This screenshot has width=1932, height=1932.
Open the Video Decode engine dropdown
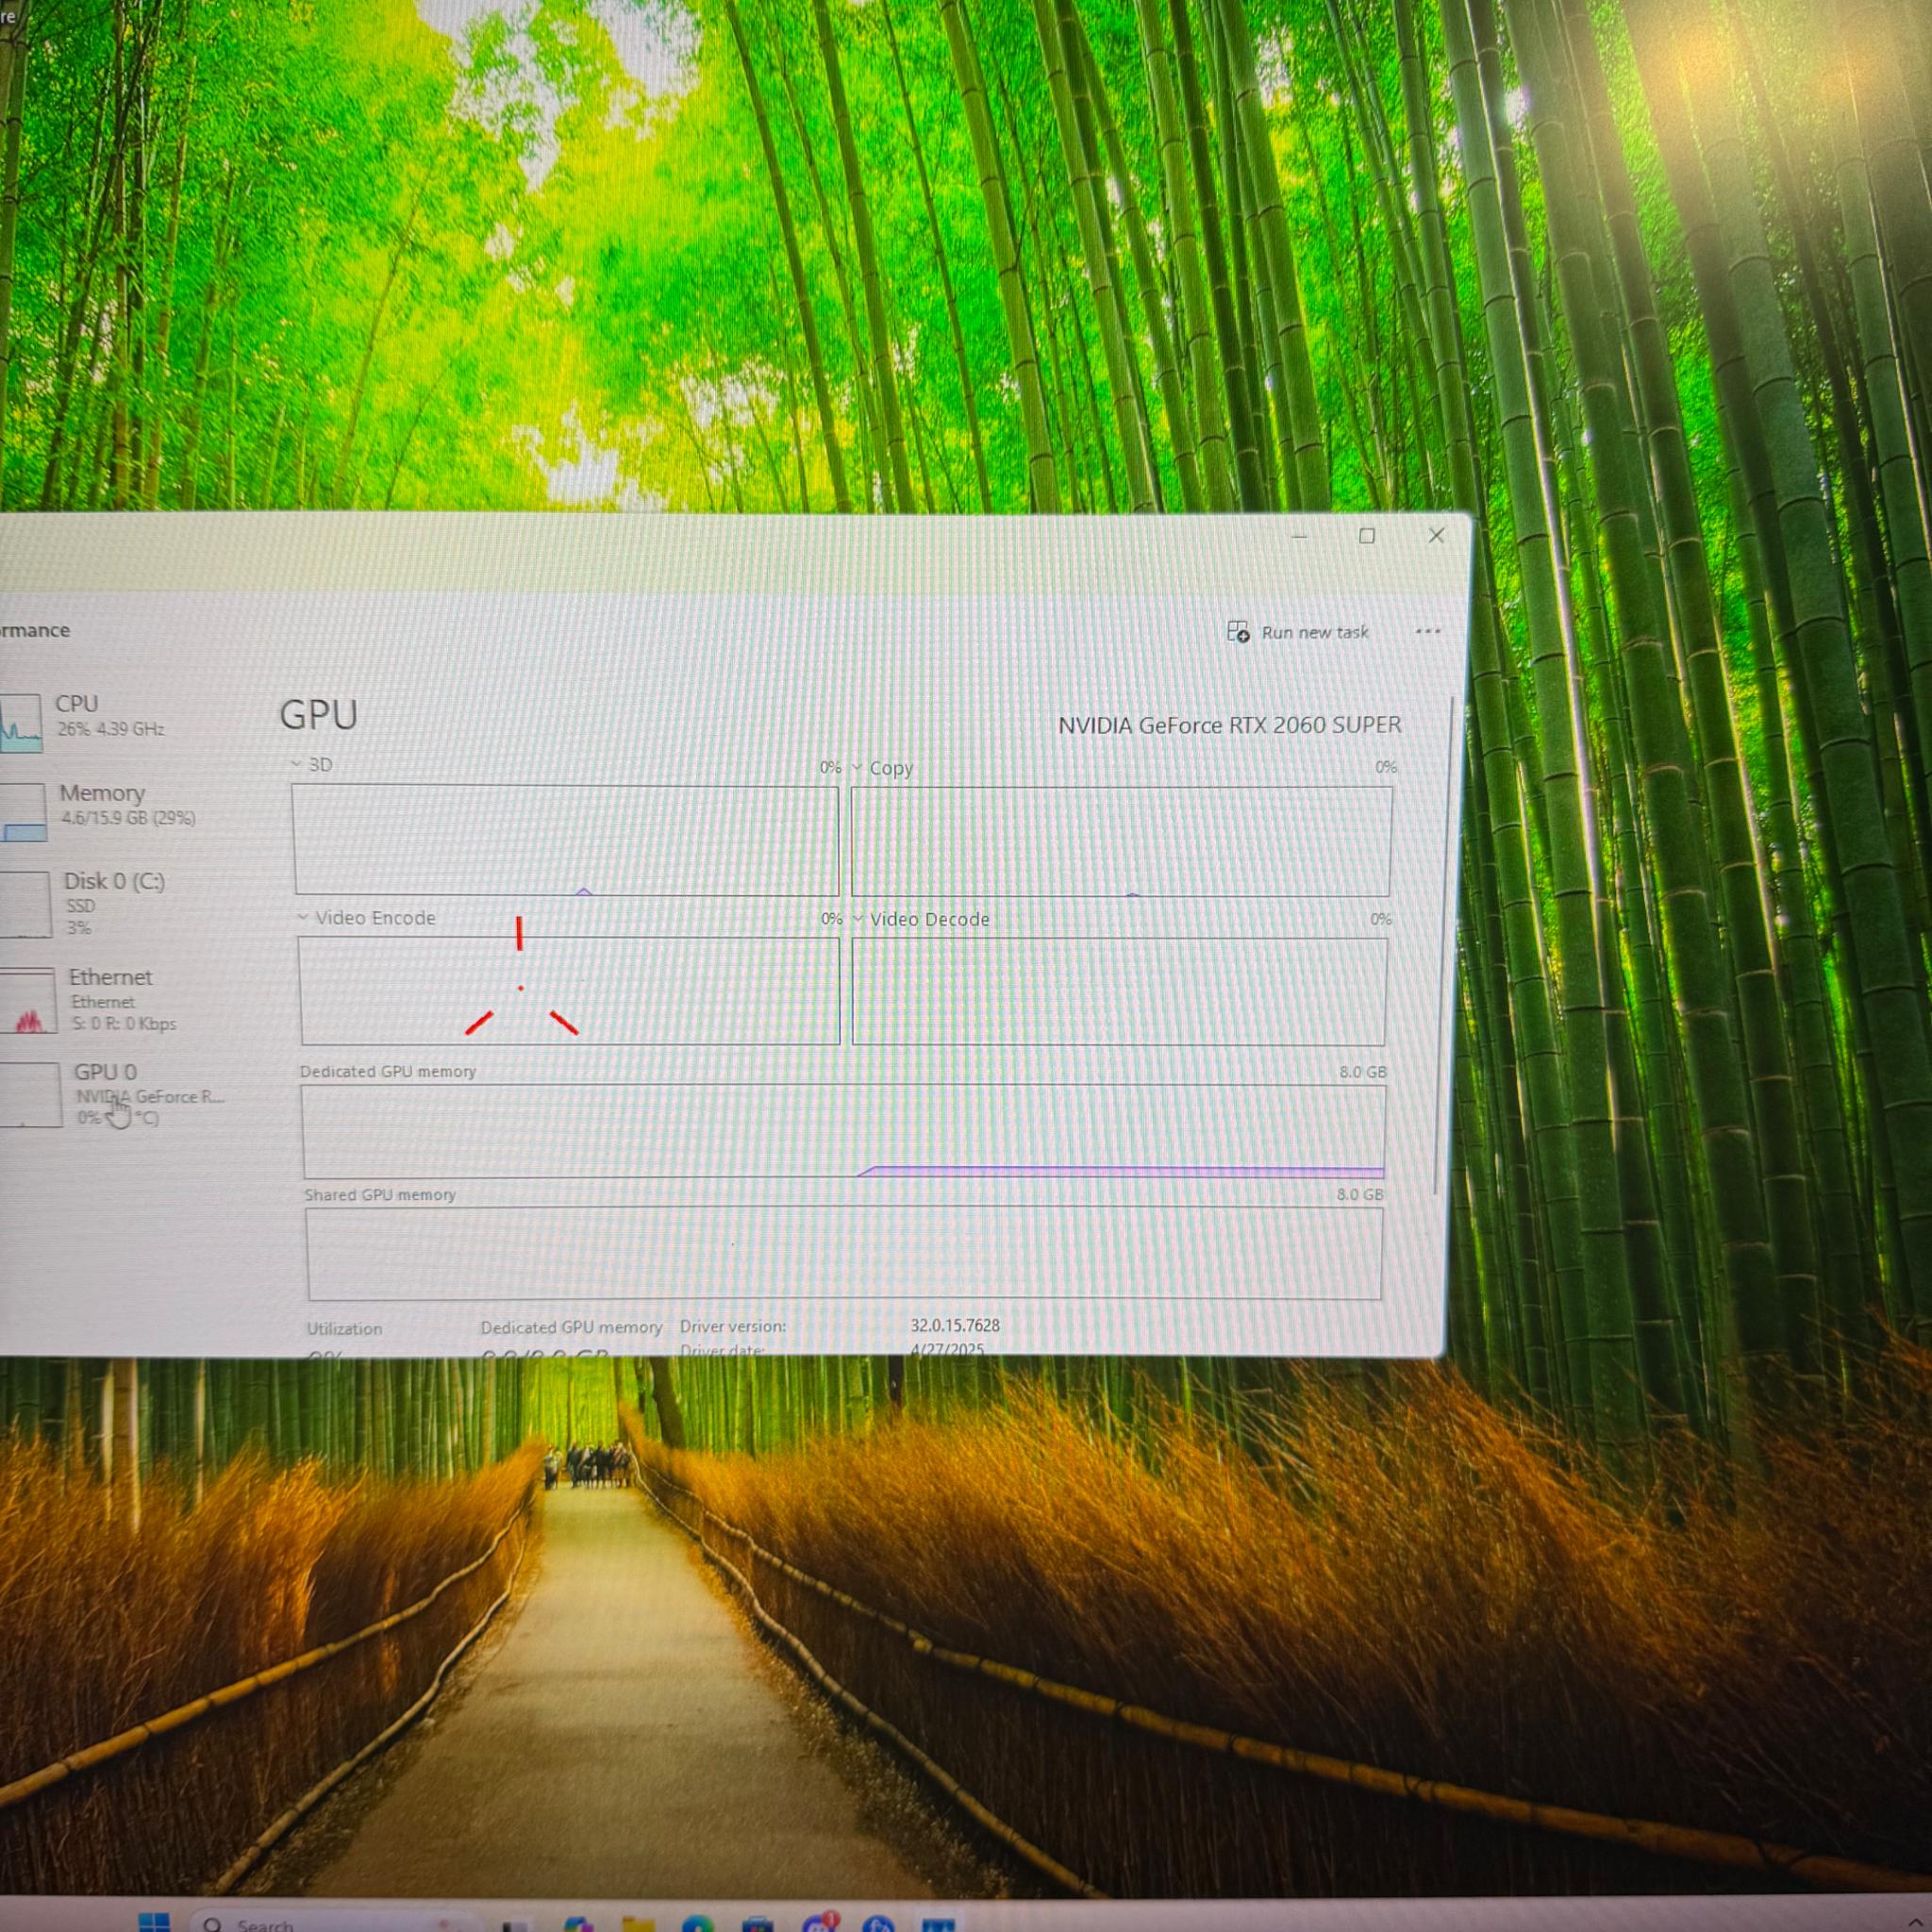click(858, 918)
